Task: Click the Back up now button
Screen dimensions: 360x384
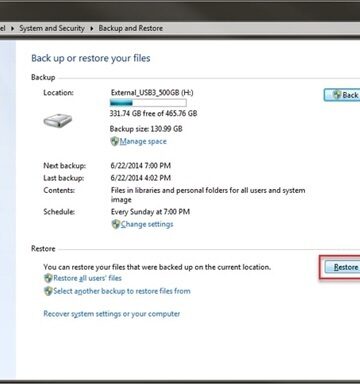Action: click(x=342, y=95)
